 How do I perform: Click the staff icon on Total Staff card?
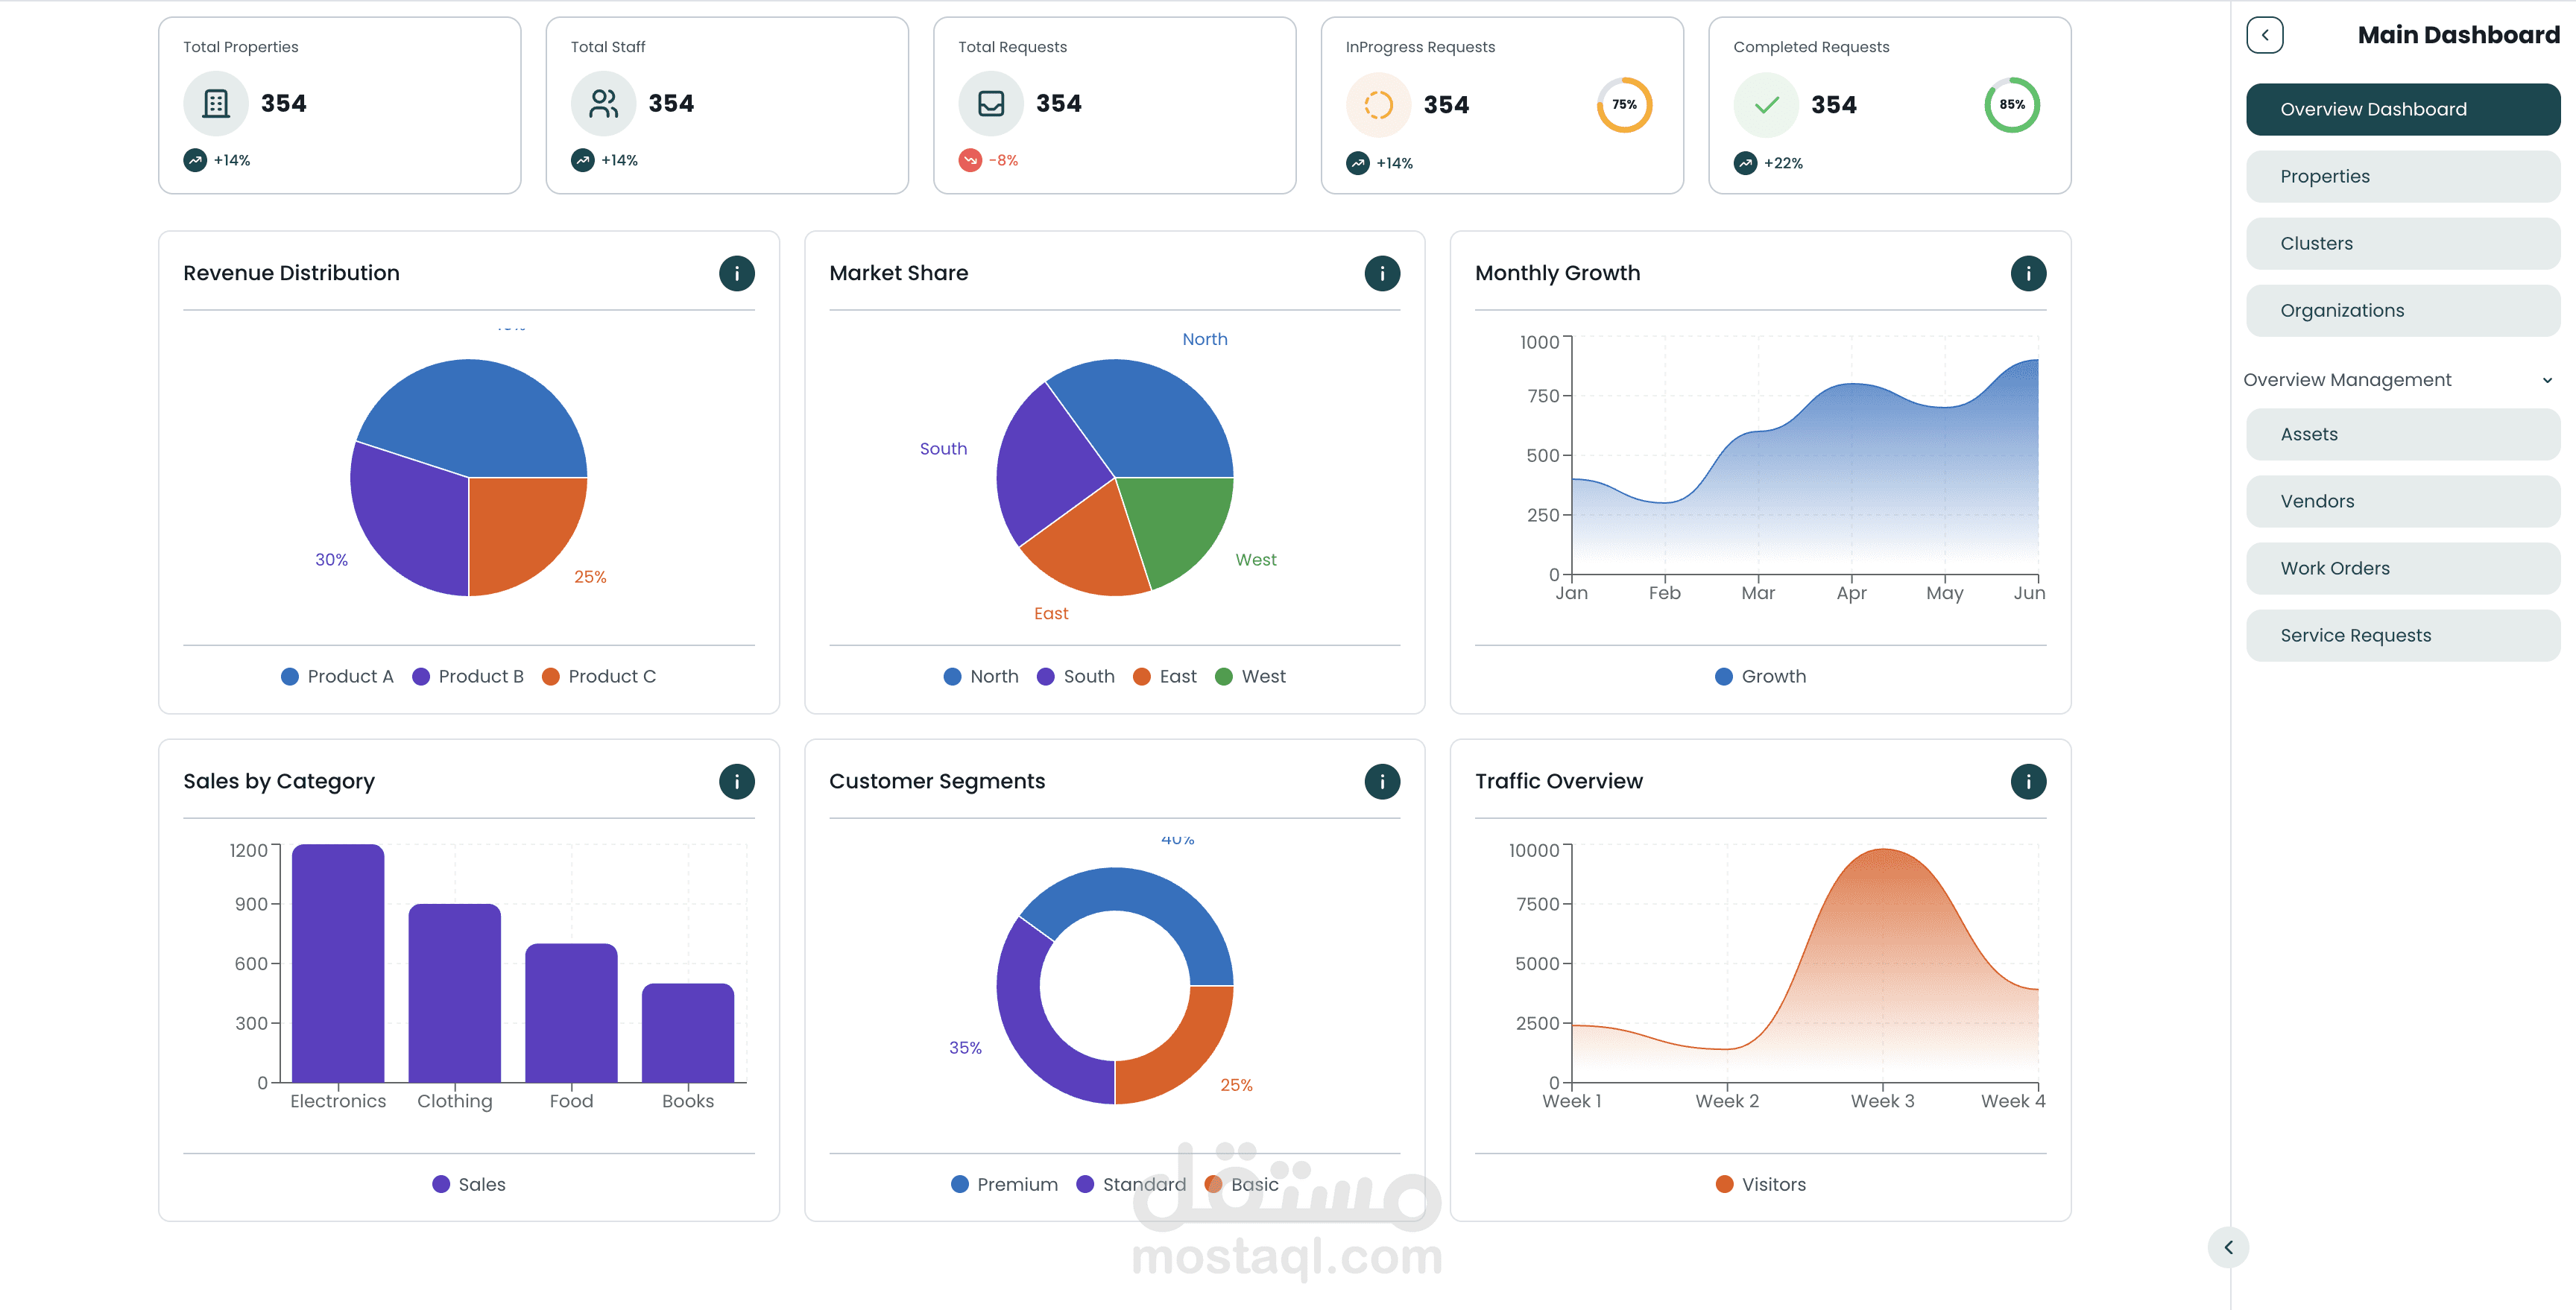coord(603,103)
